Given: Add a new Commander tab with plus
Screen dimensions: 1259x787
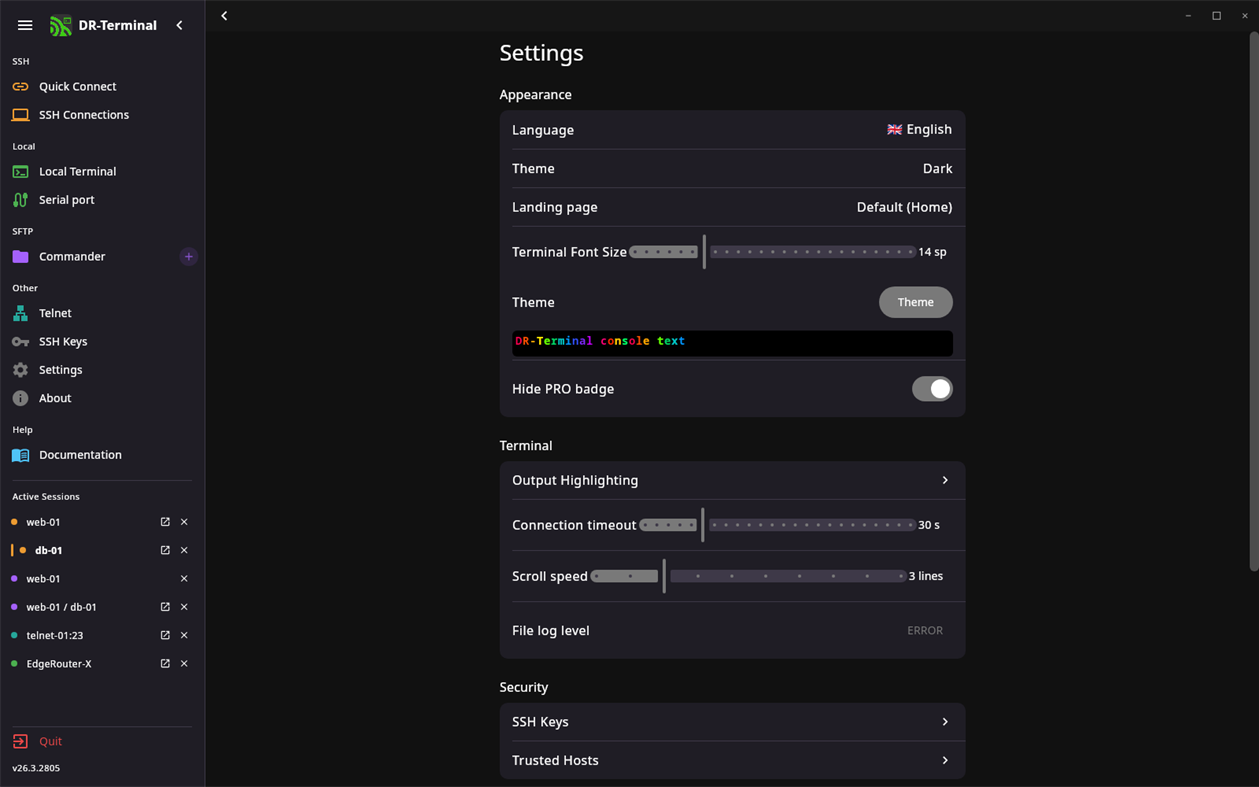Looking at the screenshot, I should [188, 257].
